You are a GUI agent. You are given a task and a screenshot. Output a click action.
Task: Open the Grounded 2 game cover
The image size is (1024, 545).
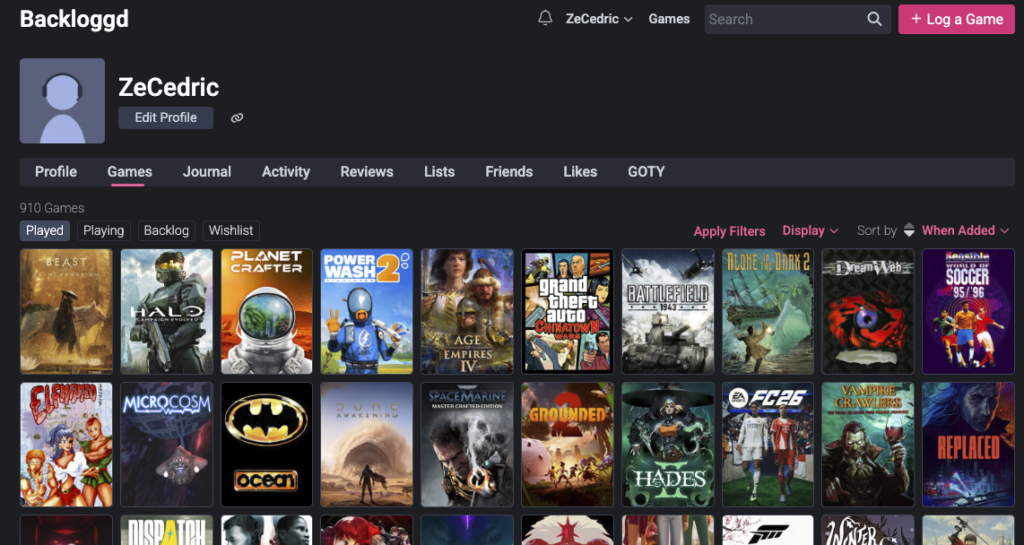point(568,444)
